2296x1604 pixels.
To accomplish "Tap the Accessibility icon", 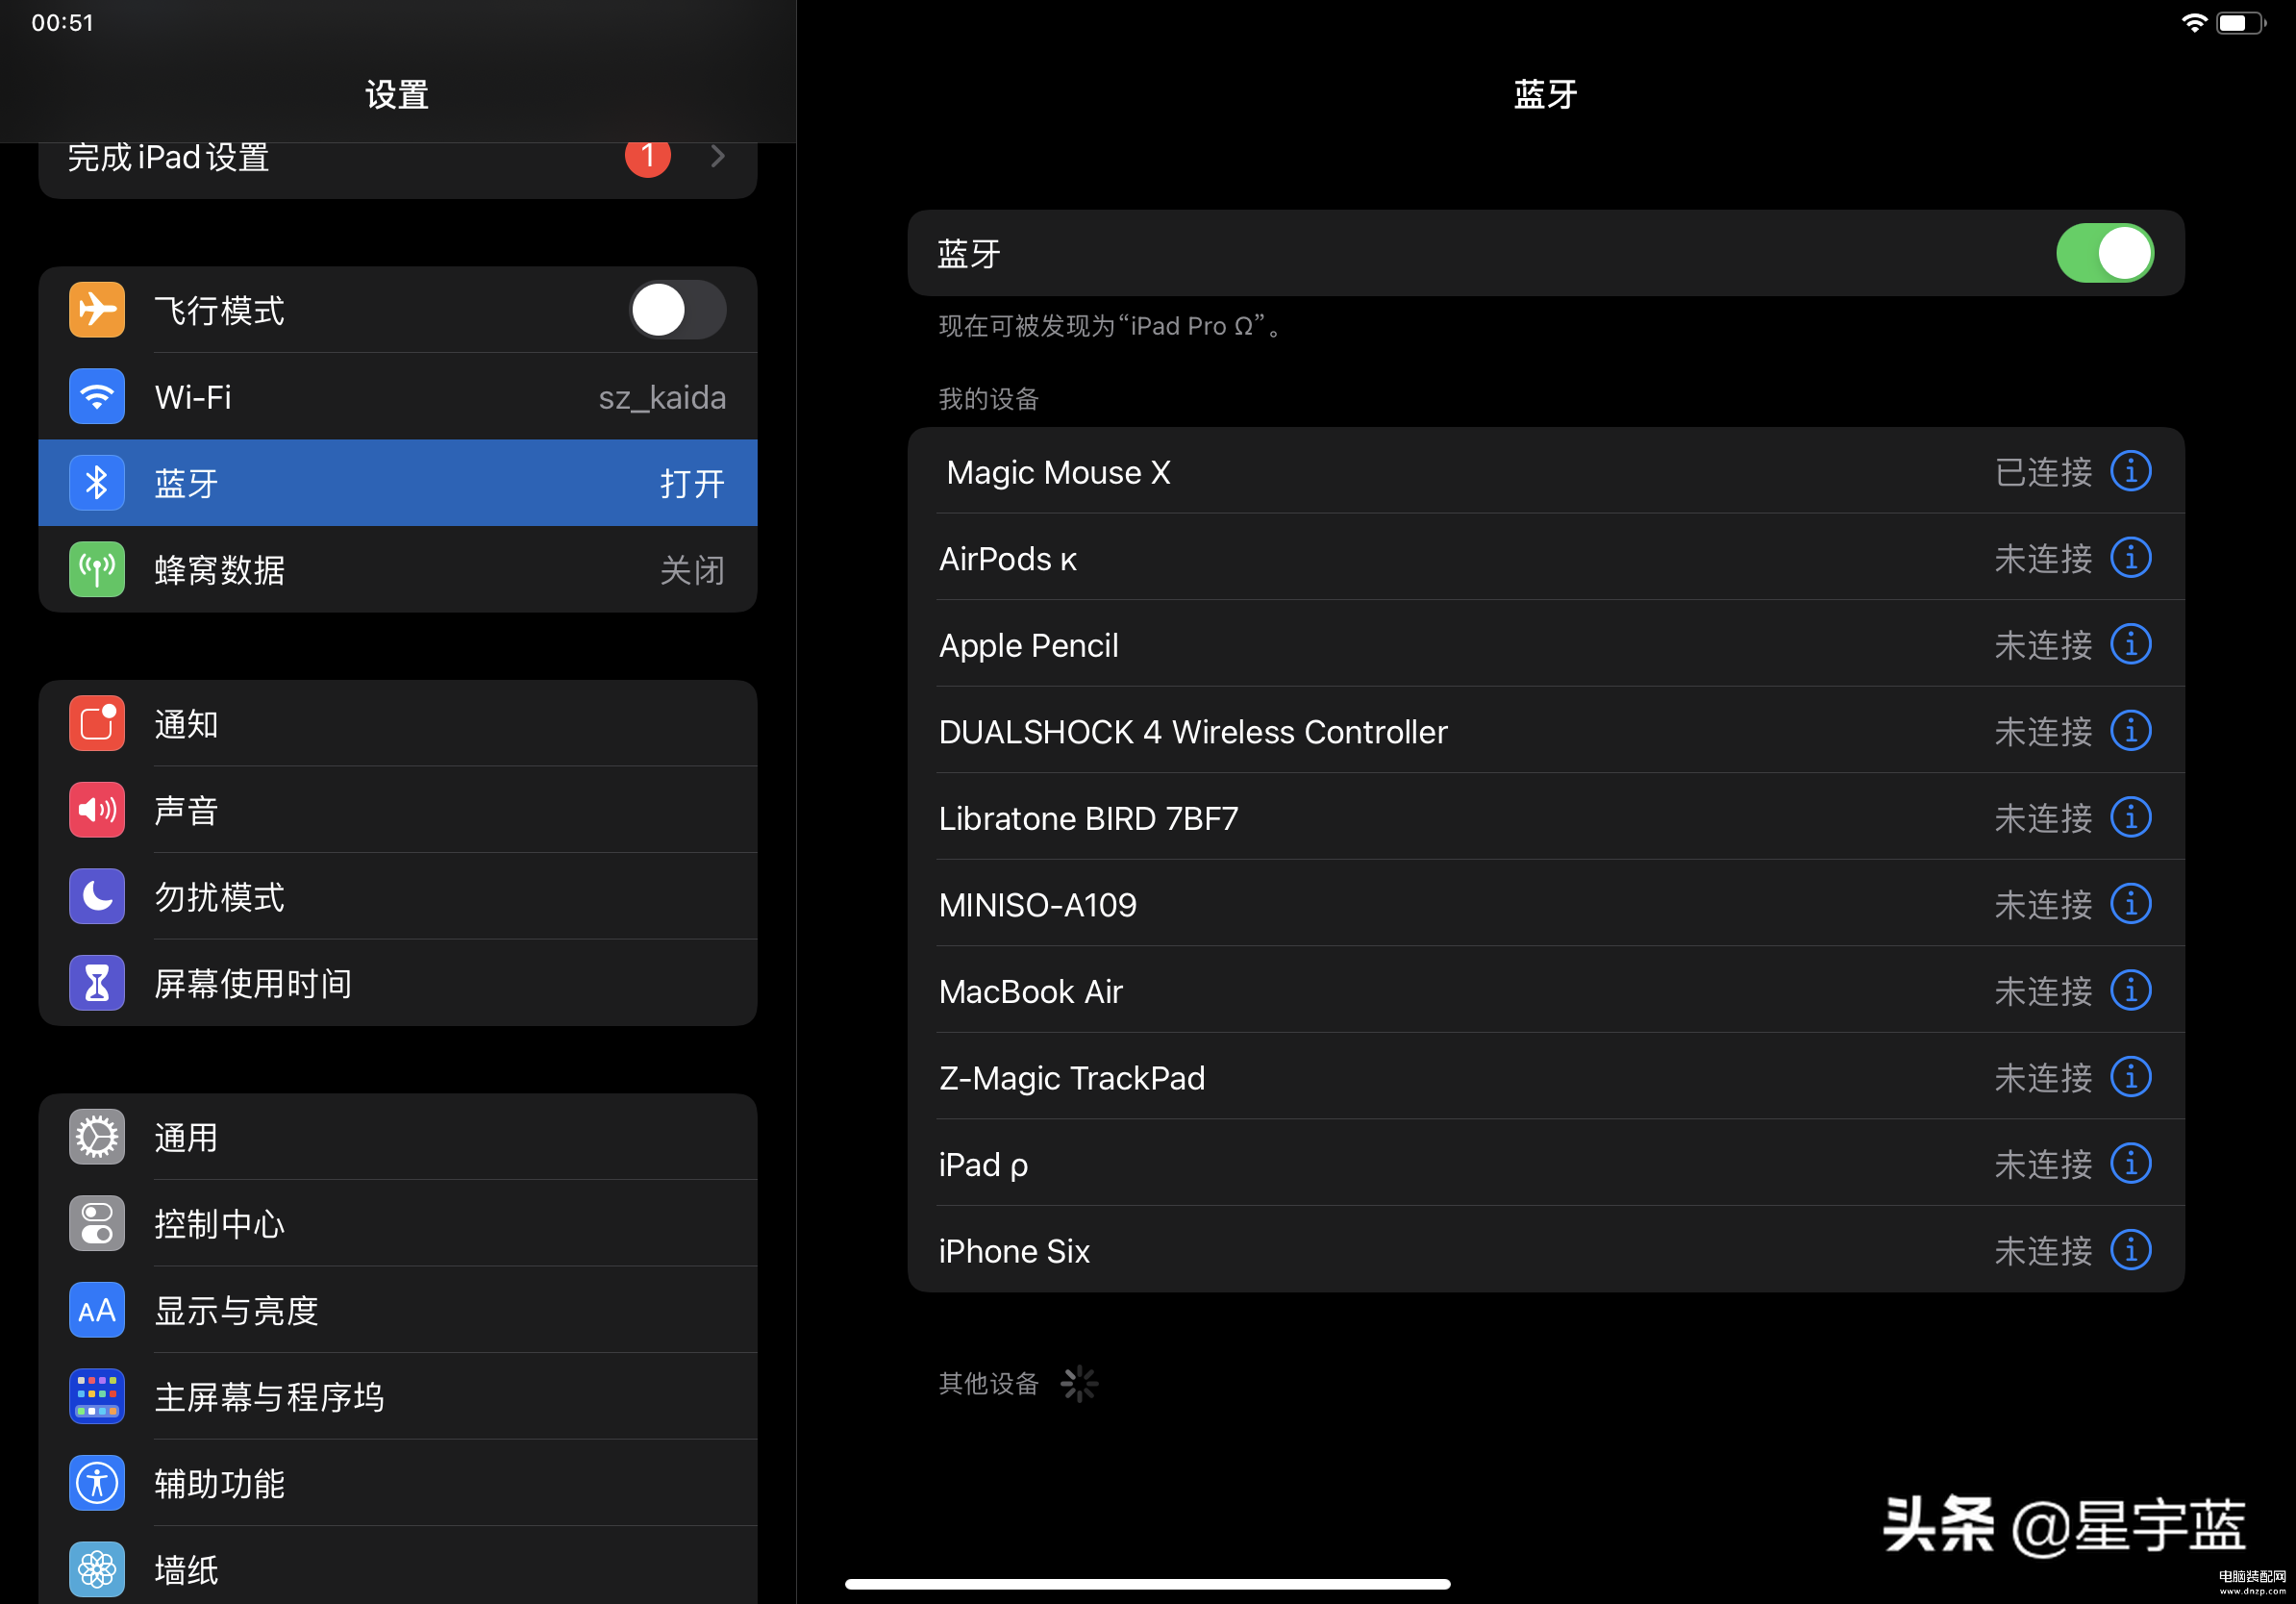I will [x=97, y=1483].
